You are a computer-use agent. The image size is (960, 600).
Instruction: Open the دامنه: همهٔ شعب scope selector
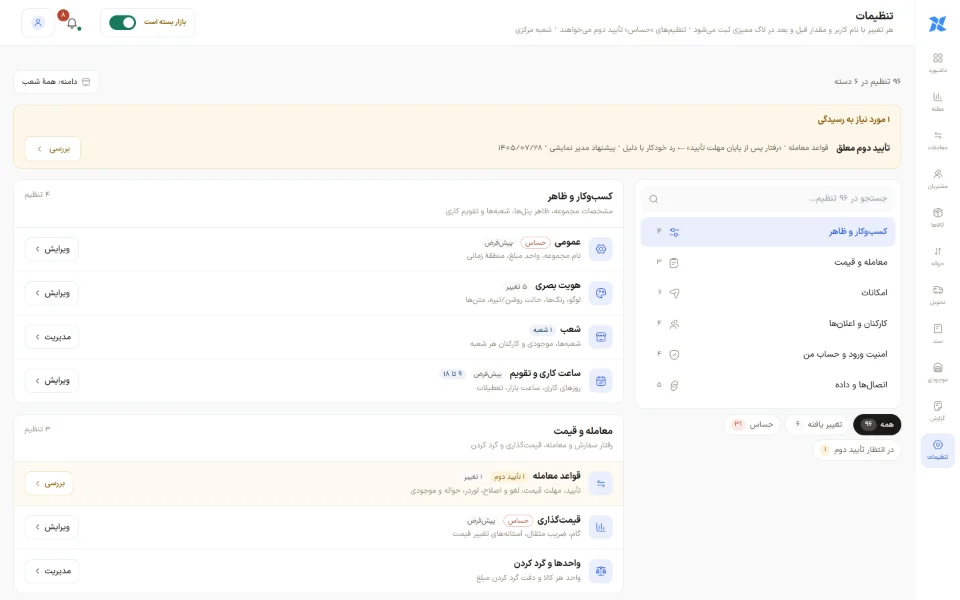(x=56, y=81)
